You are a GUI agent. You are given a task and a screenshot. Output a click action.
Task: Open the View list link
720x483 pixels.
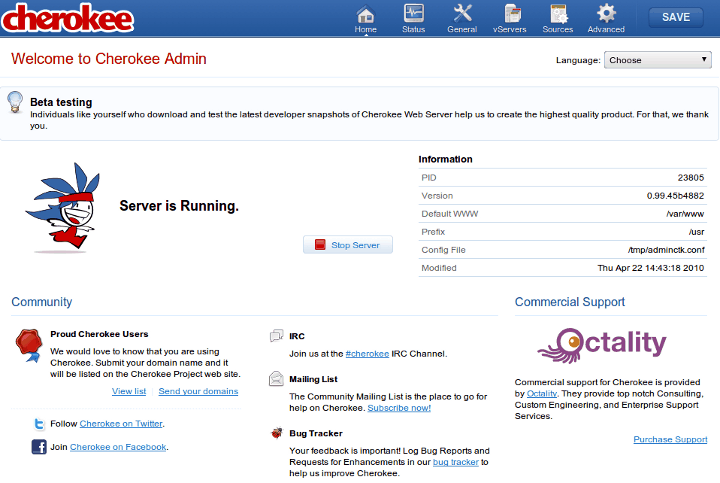pos(129,391)
